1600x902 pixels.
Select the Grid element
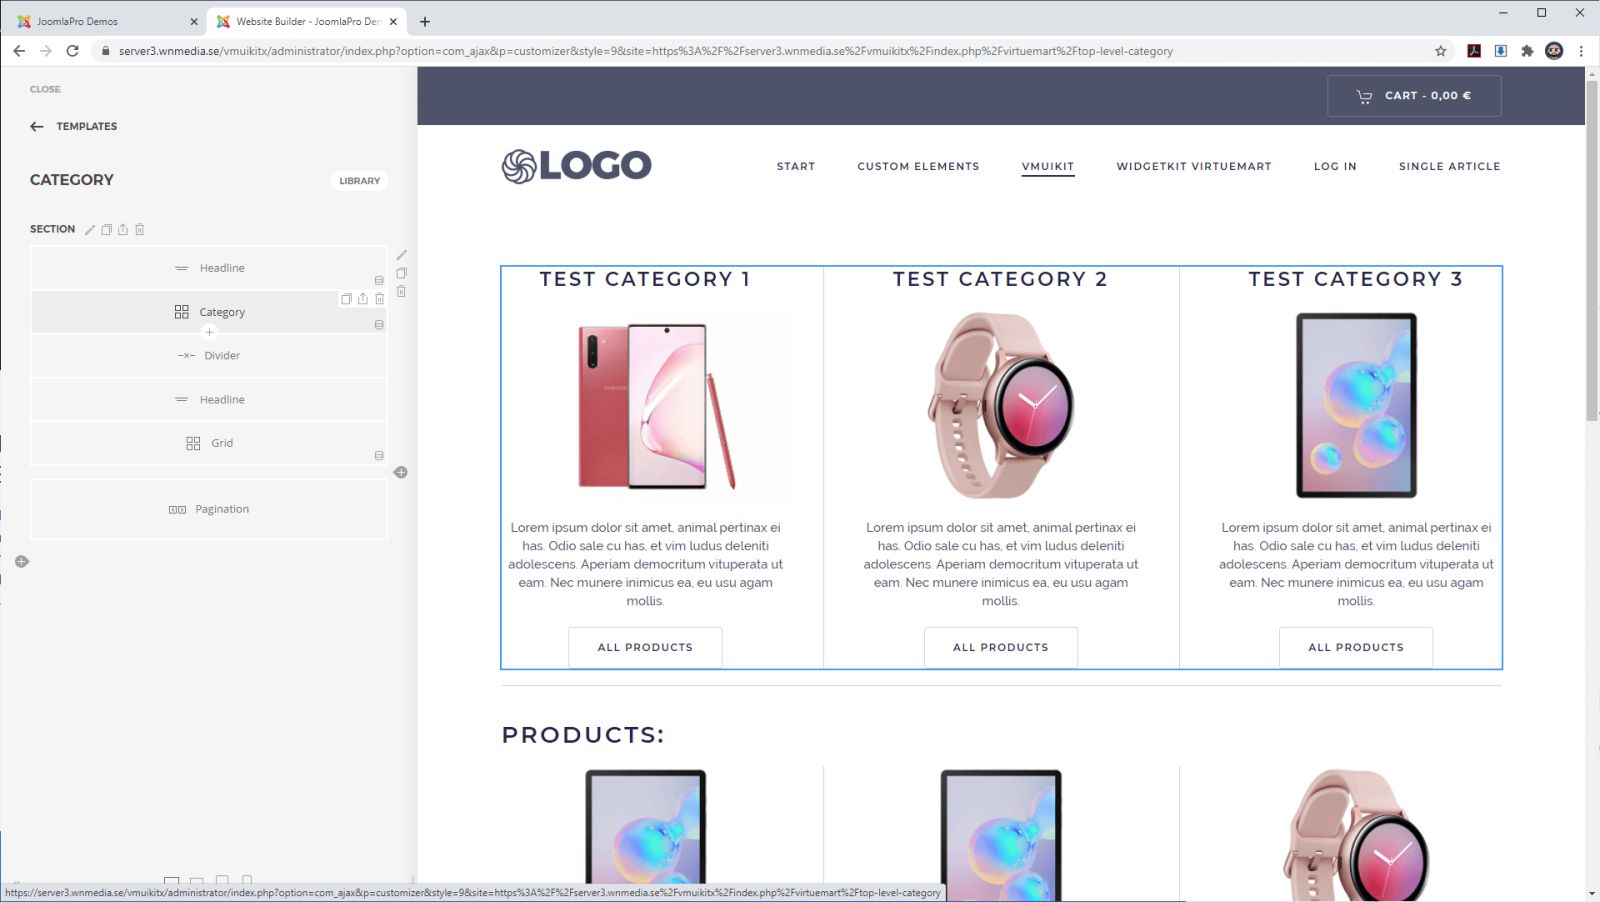coord(209,443)
